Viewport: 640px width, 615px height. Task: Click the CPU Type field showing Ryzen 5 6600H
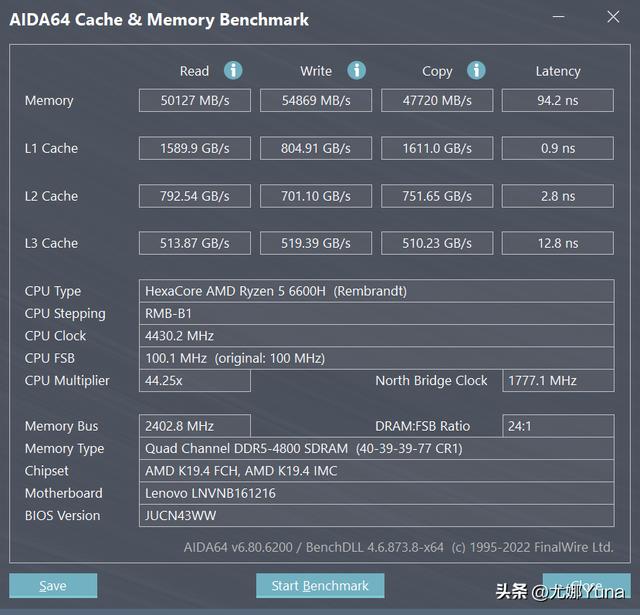376,291
